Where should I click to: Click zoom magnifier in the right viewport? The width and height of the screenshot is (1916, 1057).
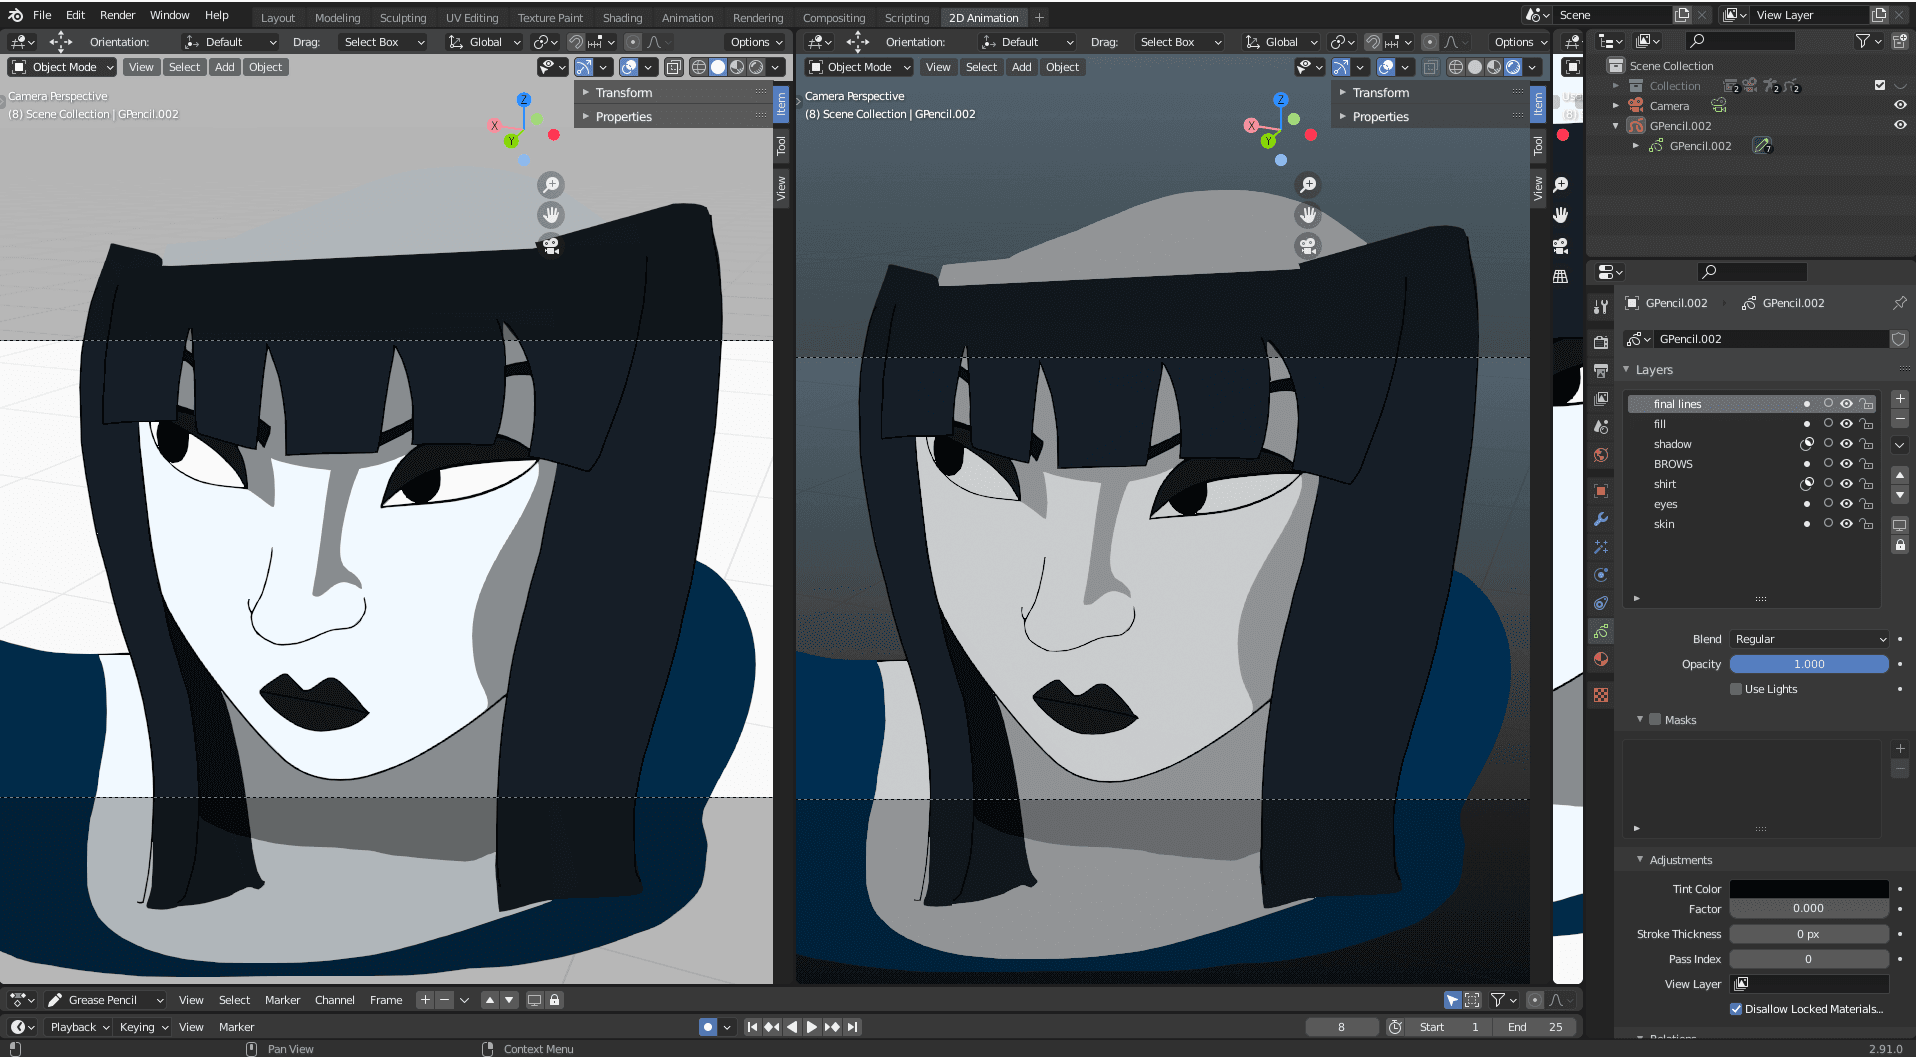coord(1308,185)
